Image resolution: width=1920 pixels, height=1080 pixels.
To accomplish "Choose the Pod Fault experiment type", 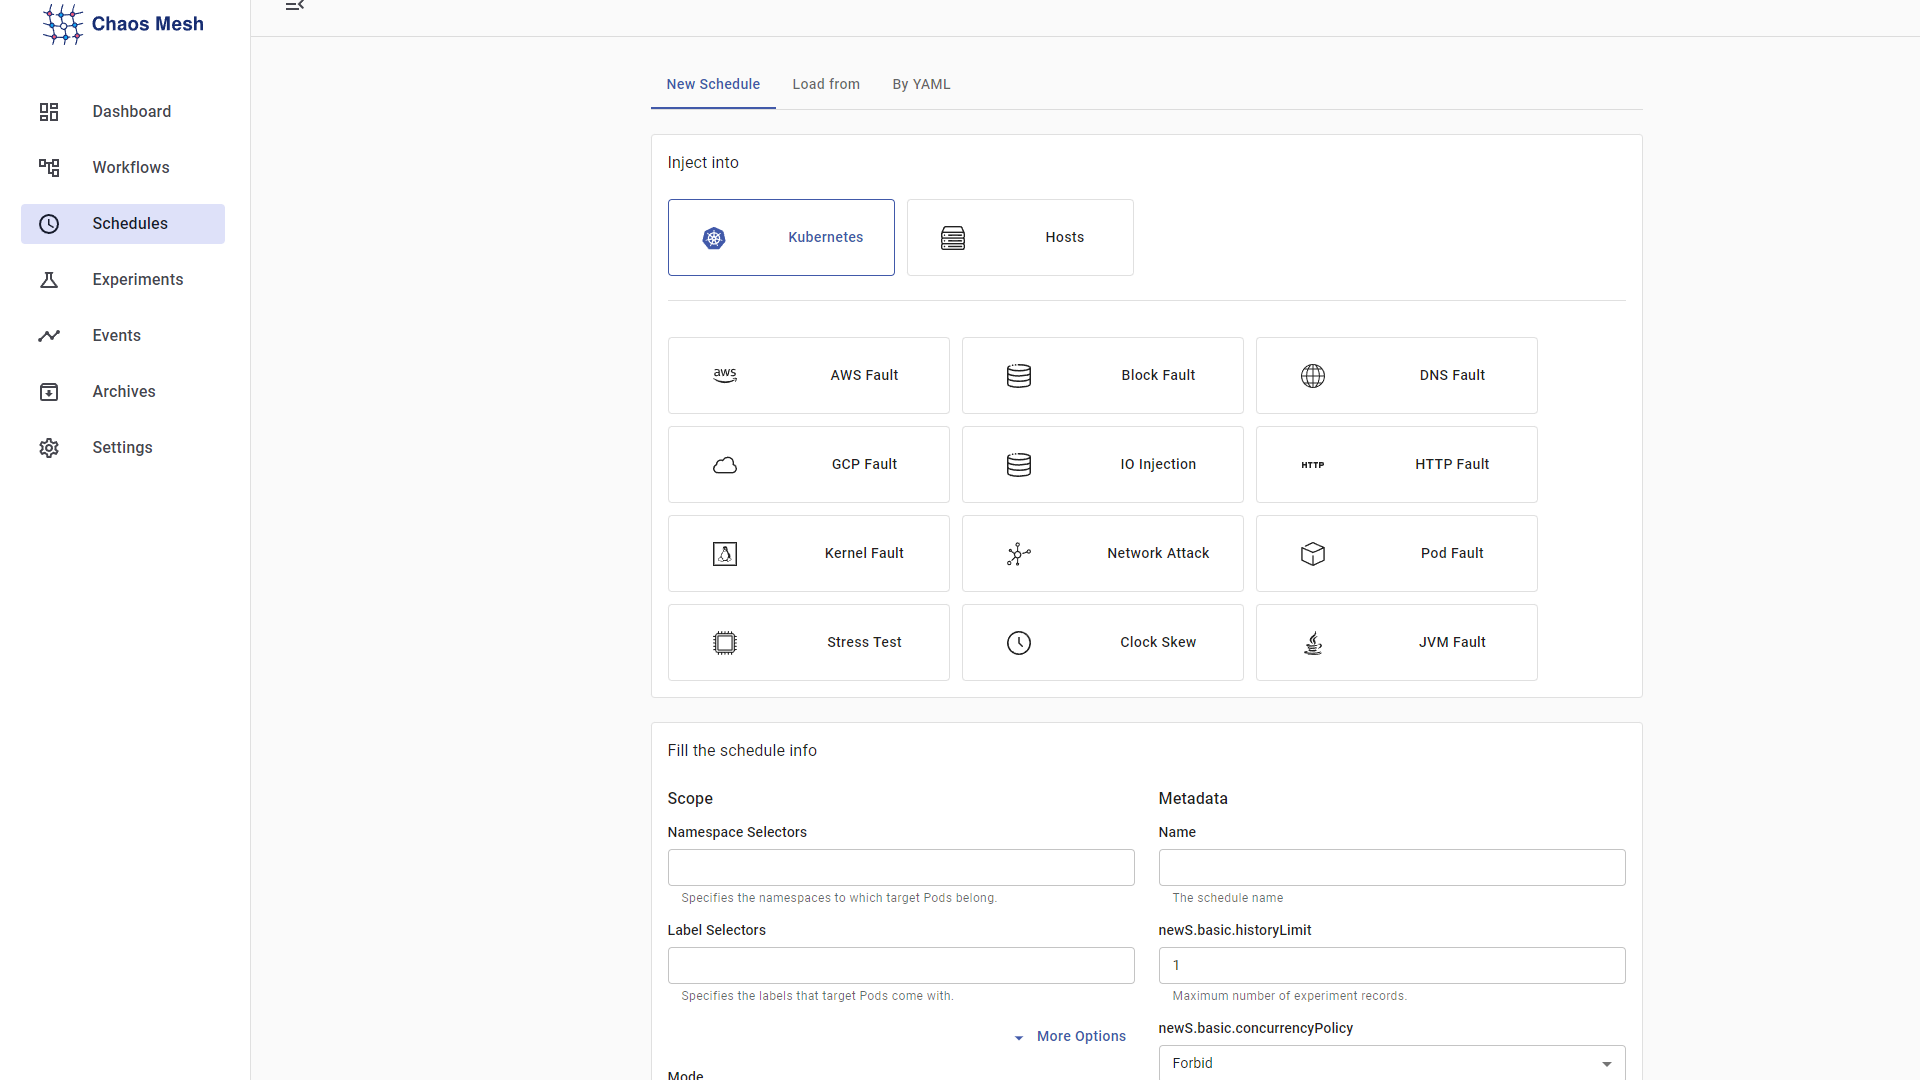I will 1396,553.
